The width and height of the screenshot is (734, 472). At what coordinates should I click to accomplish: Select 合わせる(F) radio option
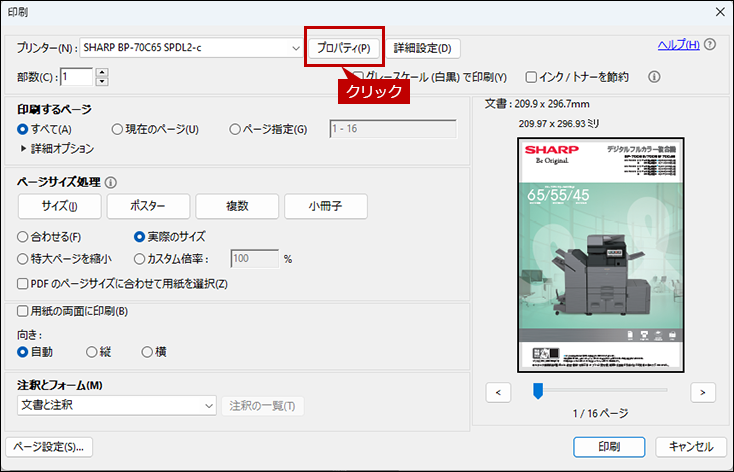tap(22, 237)
